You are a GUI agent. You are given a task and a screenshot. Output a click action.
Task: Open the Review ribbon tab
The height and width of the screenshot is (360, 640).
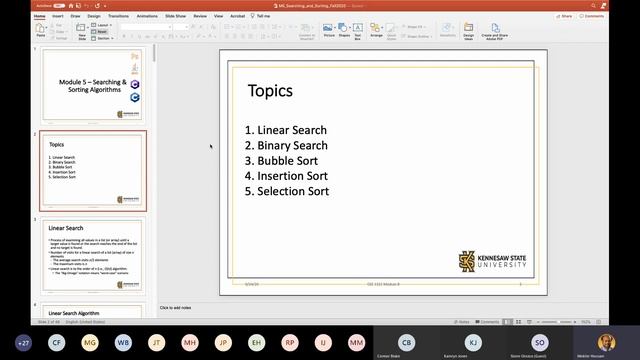coord(200,16)
